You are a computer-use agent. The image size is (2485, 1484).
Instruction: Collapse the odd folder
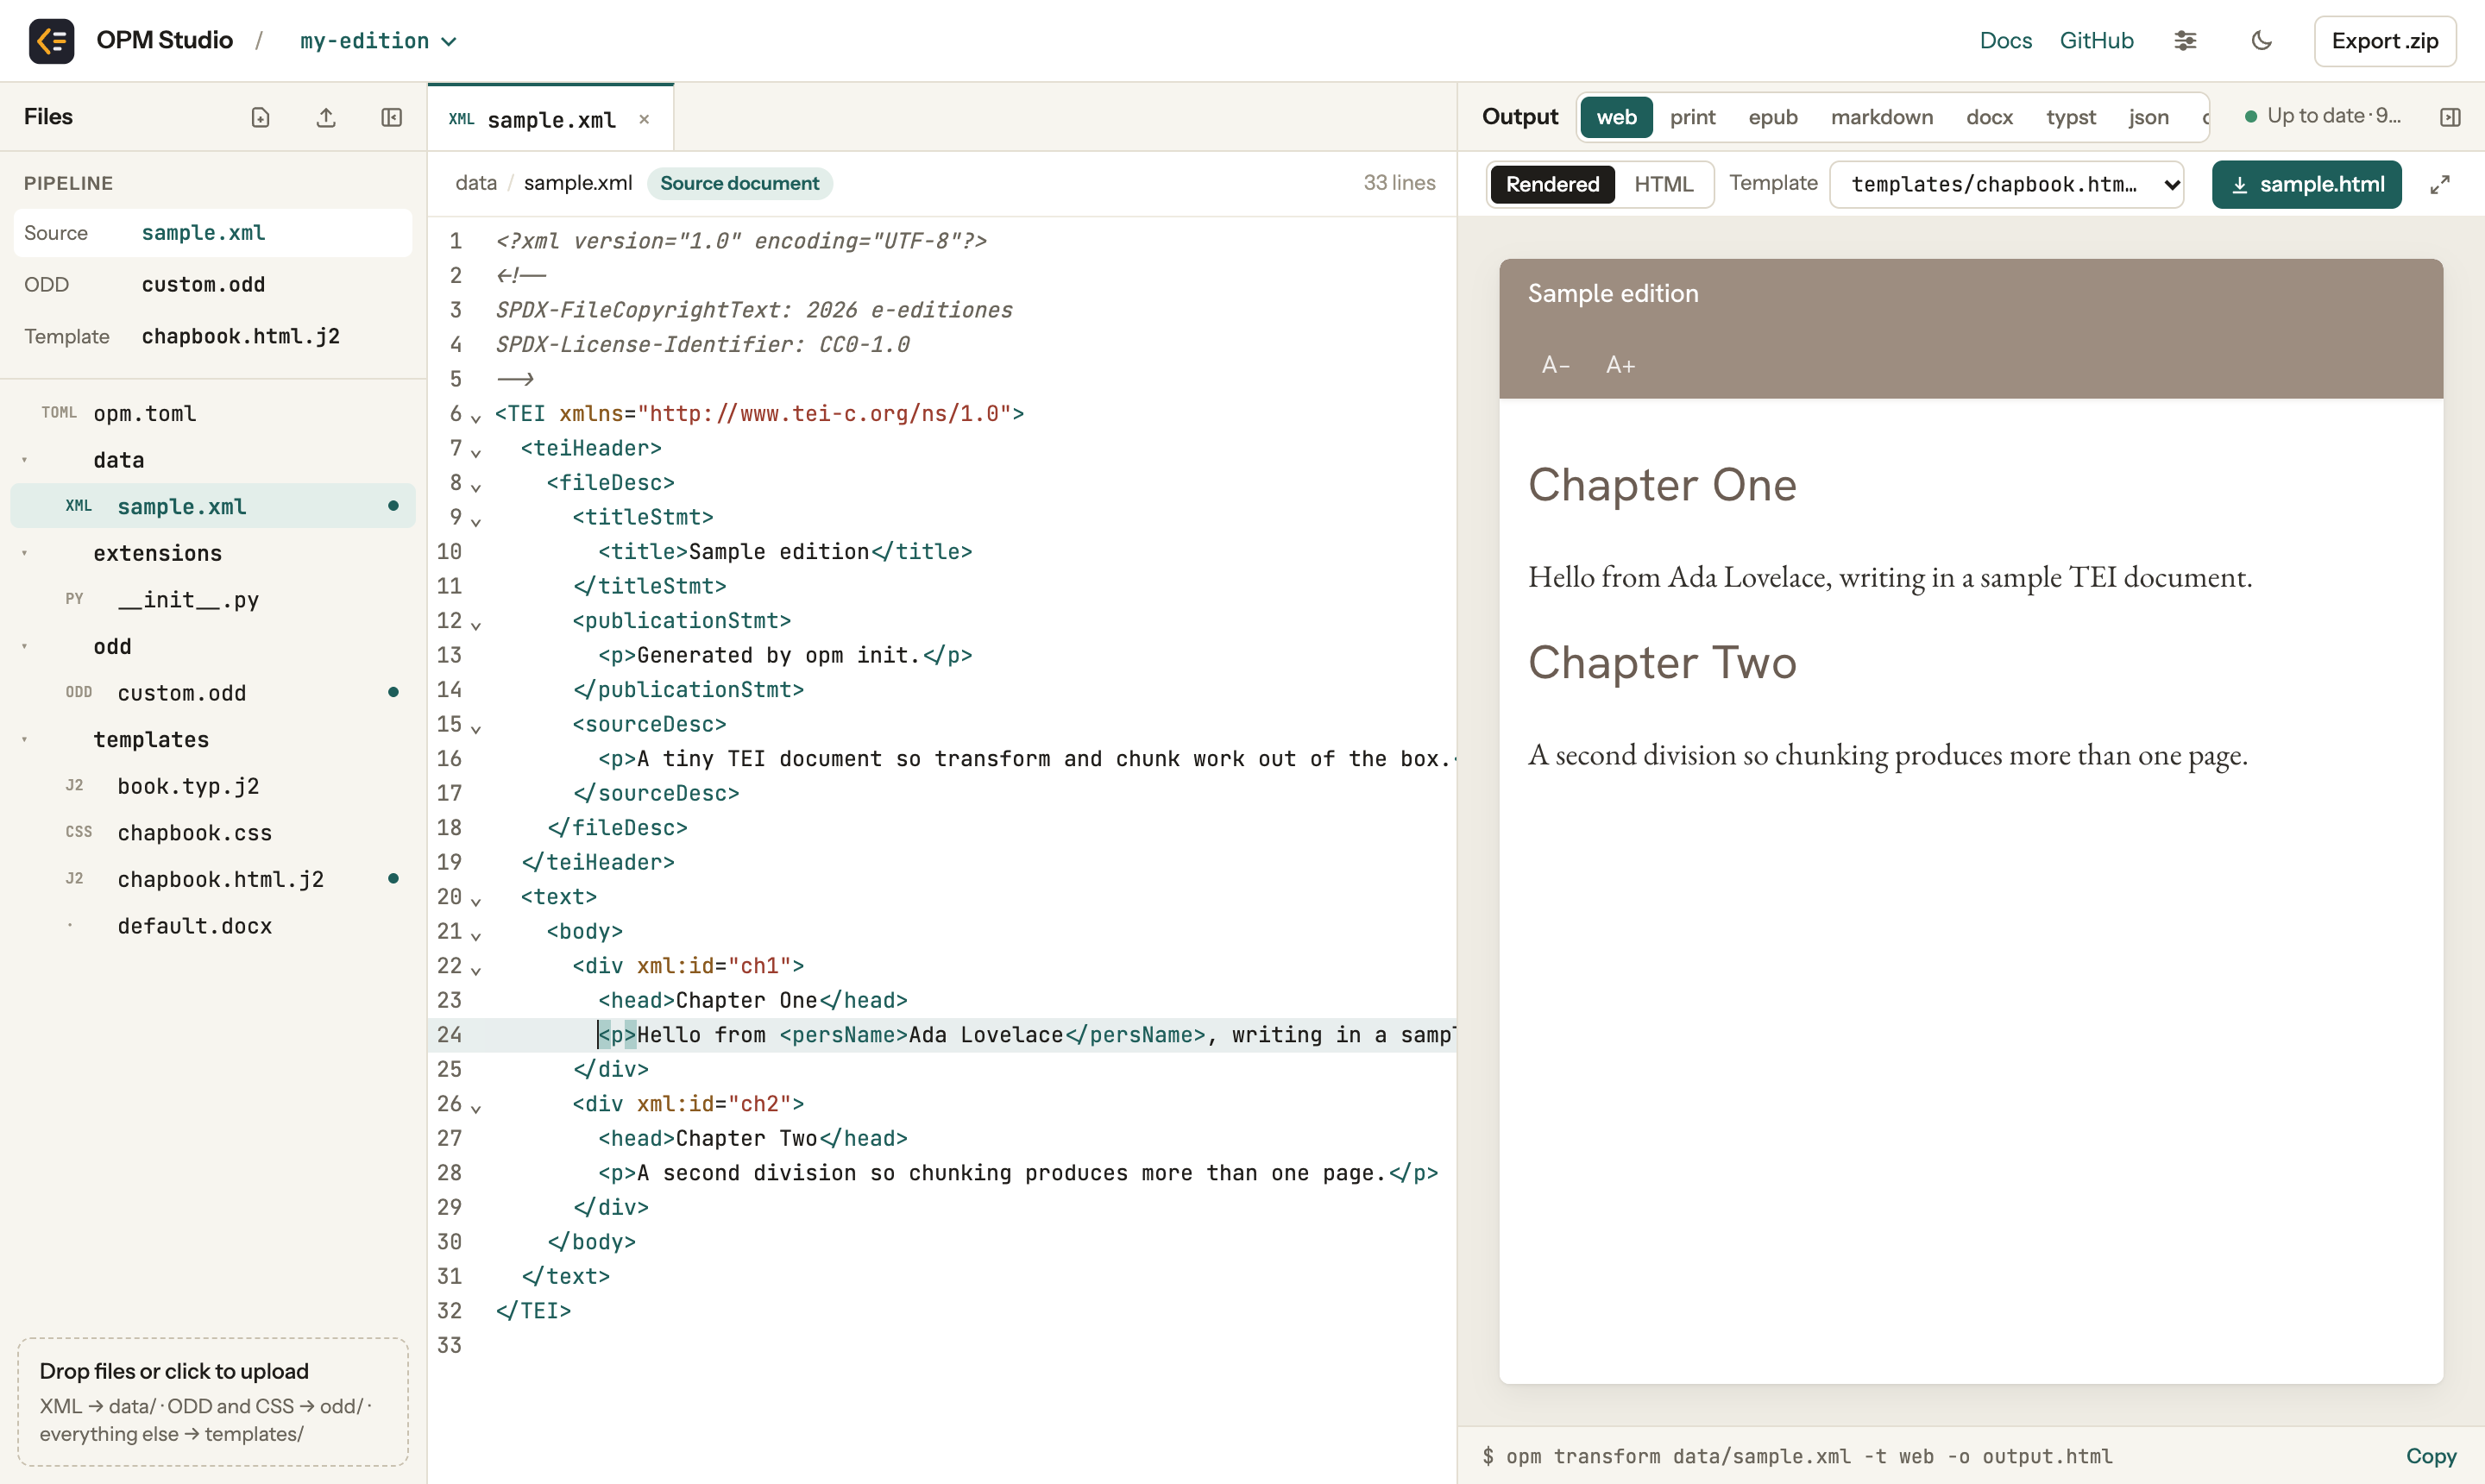tap(25, 646)
